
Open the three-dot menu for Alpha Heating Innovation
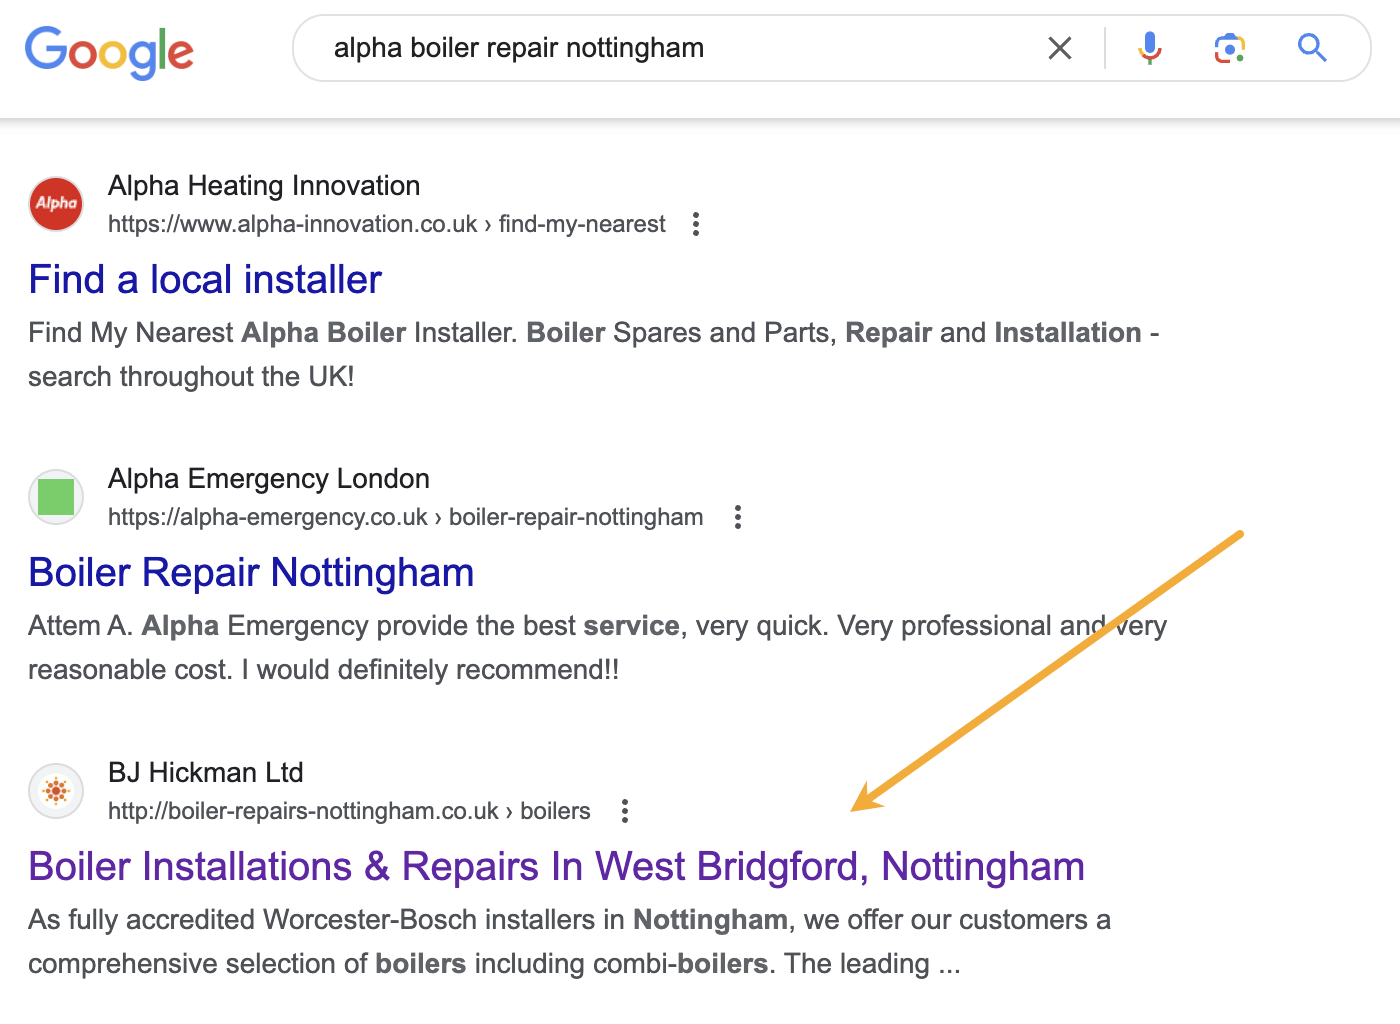pyautogui.click(x=695, y=224)
